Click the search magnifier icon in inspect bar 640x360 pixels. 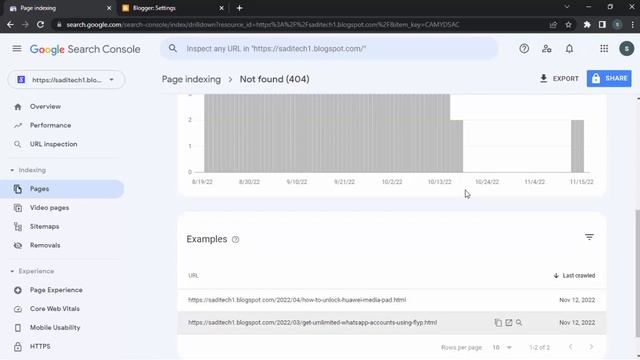tap(173, 49)
